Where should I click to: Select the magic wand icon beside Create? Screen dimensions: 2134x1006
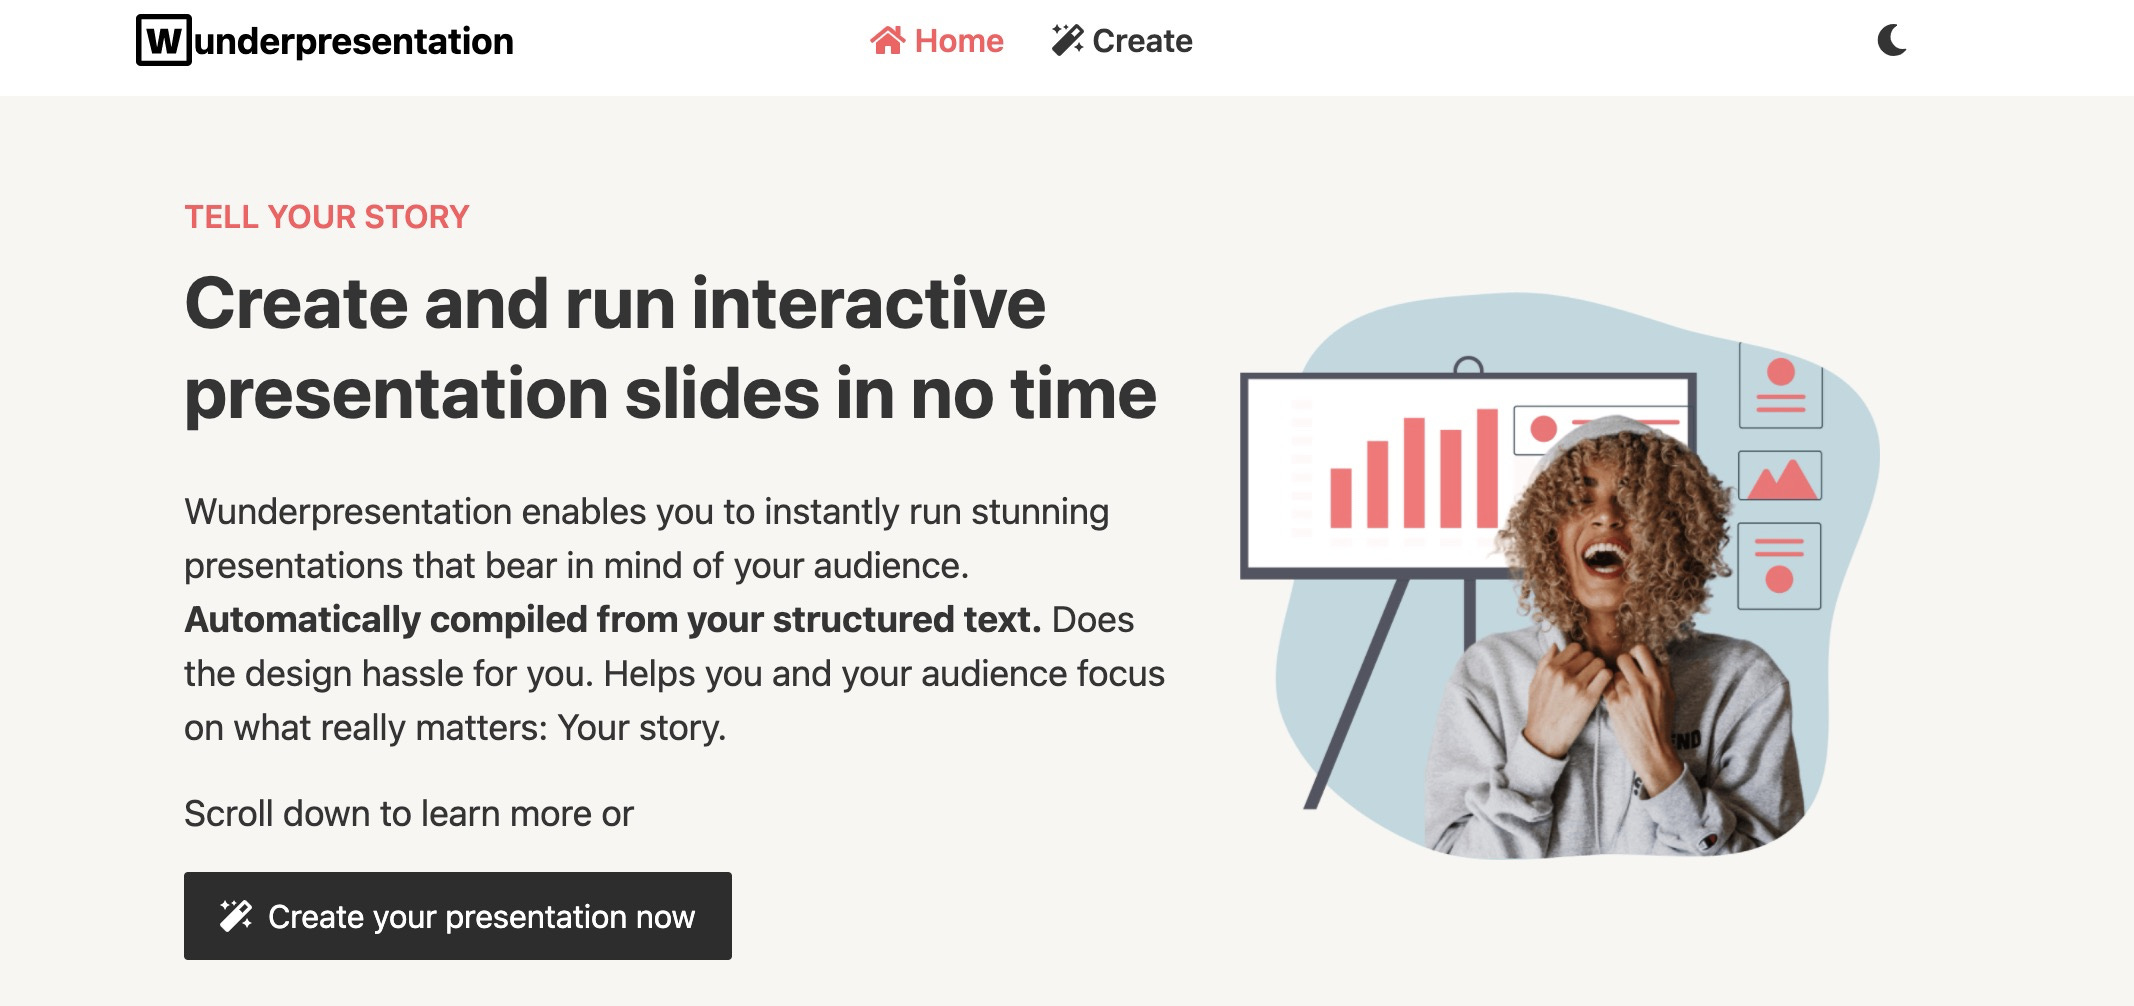[x=1066, y=40]
